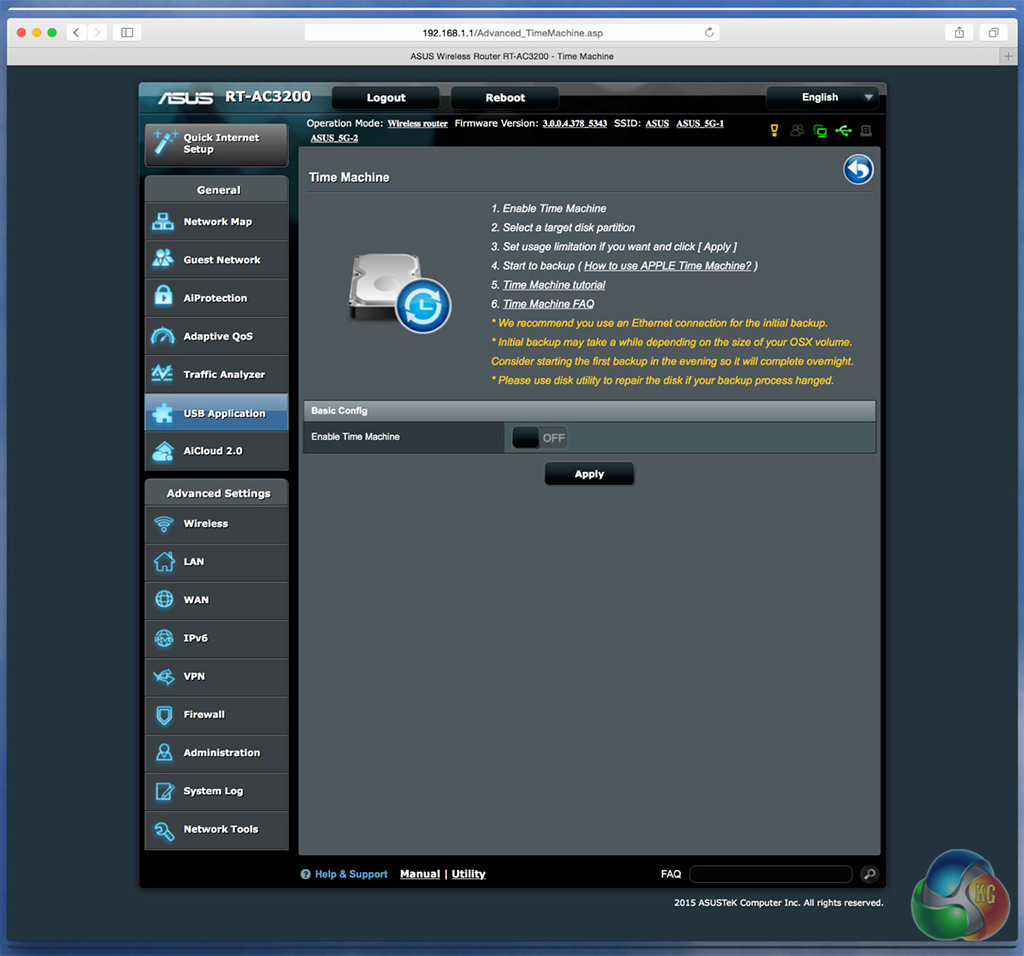Image resolution: width=1024 pixels, height=956 pixels.
Task: Click the Guest Network people icon
Action: tap(163, 259)
